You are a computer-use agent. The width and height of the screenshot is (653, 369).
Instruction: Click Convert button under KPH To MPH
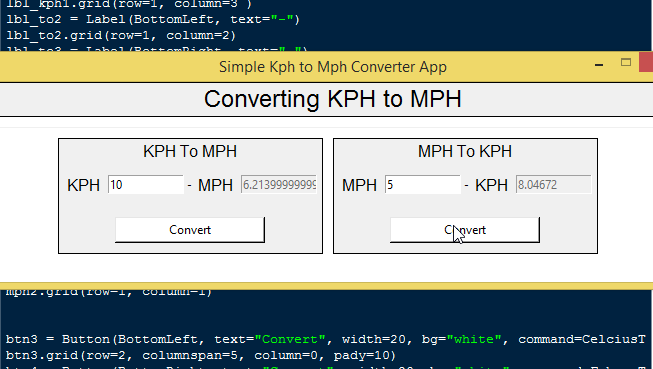[x=190, y=229]
